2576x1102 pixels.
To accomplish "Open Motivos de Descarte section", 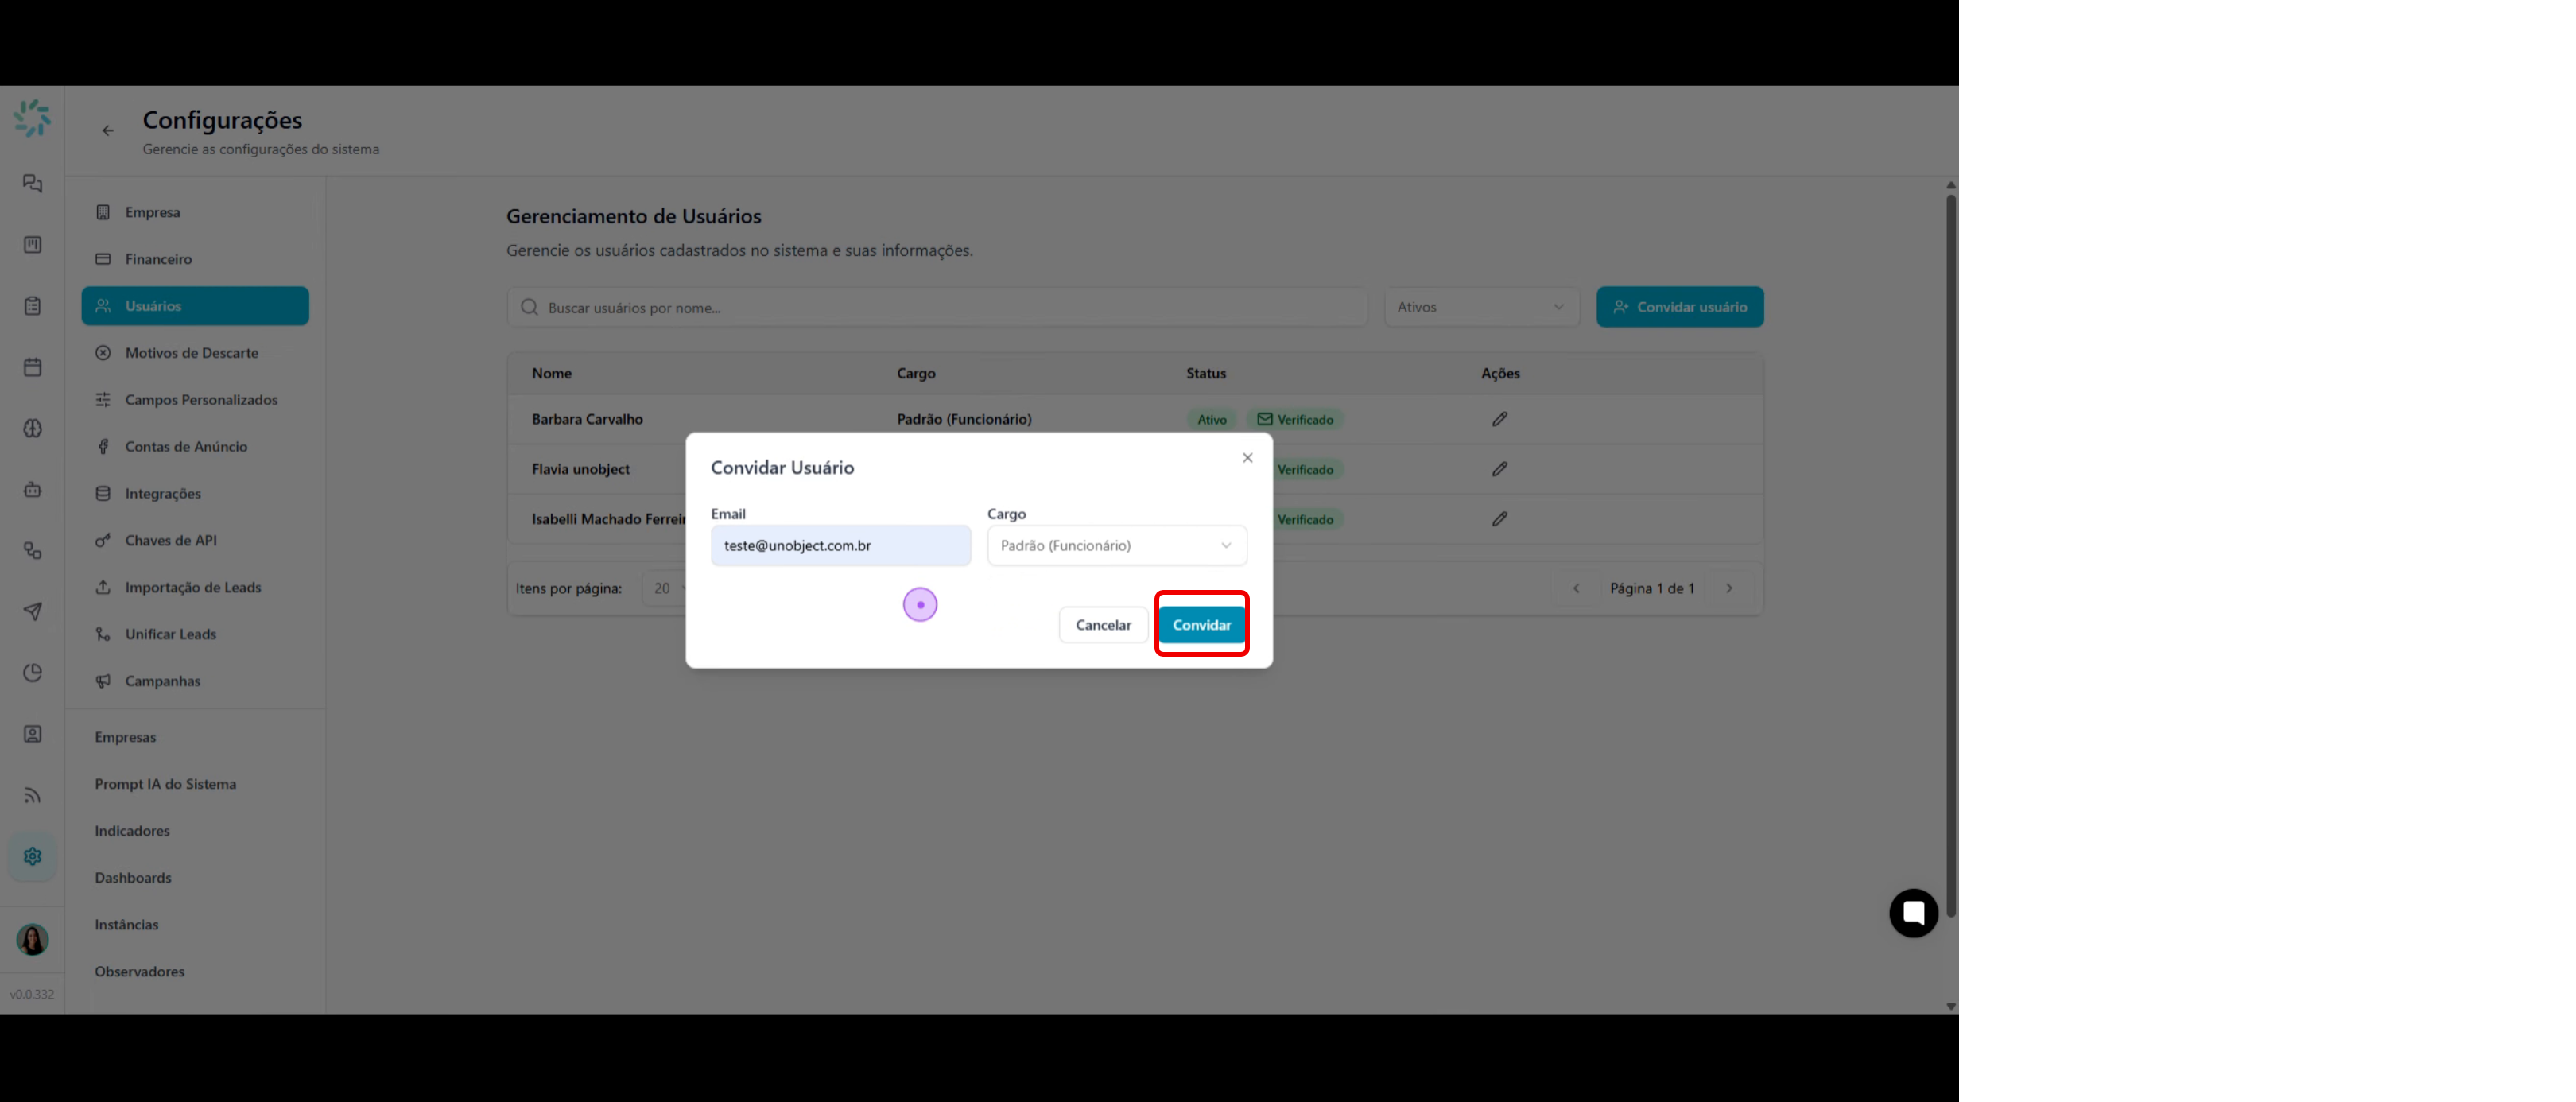I will [195, 352].
